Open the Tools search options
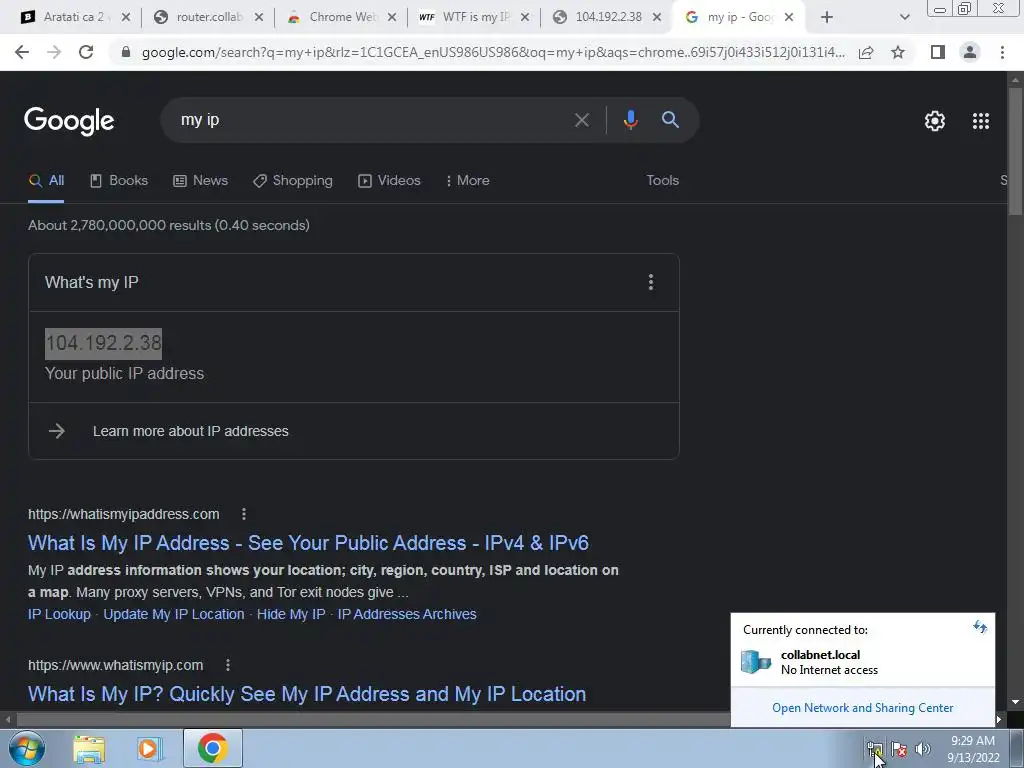Image resolution: width=1024 pixels, height=768 pixels. pyautogui.click(x=662, y=180)
